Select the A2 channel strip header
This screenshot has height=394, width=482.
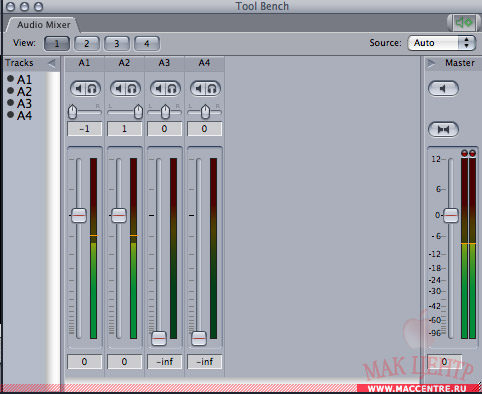(x=125, y=63)
